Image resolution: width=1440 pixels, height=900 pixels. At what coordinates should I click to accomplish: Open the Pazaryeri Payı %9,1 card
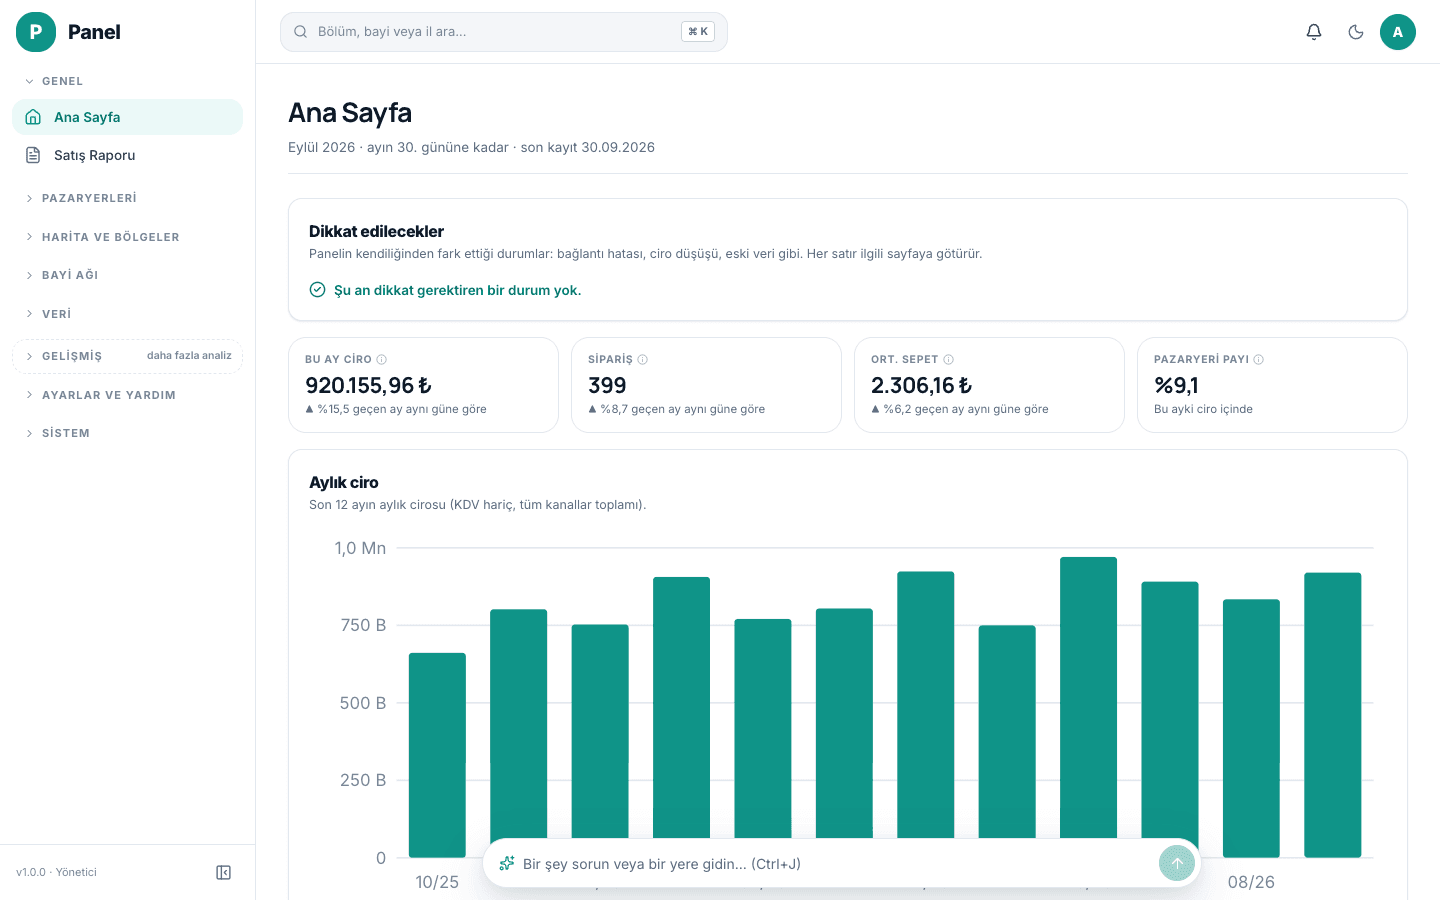pos(1272,385)
